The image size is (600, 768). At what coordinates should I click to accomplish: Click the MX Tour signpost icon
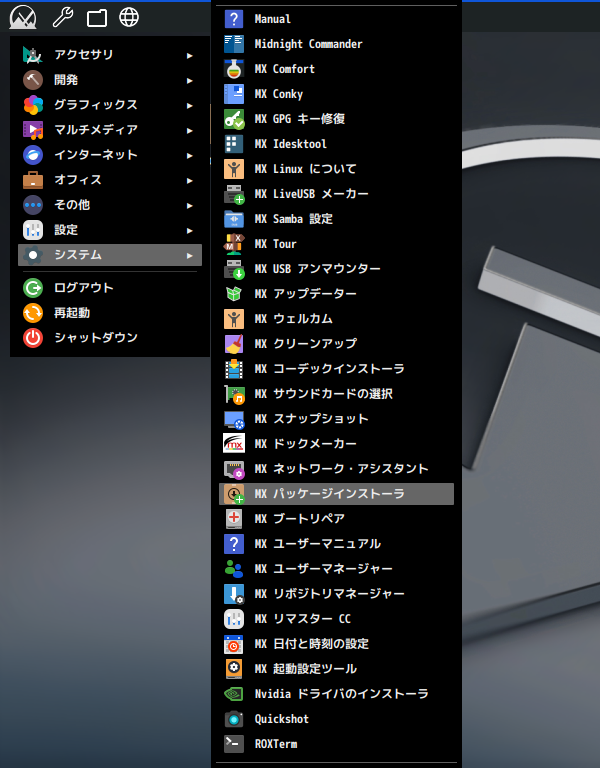234,244
